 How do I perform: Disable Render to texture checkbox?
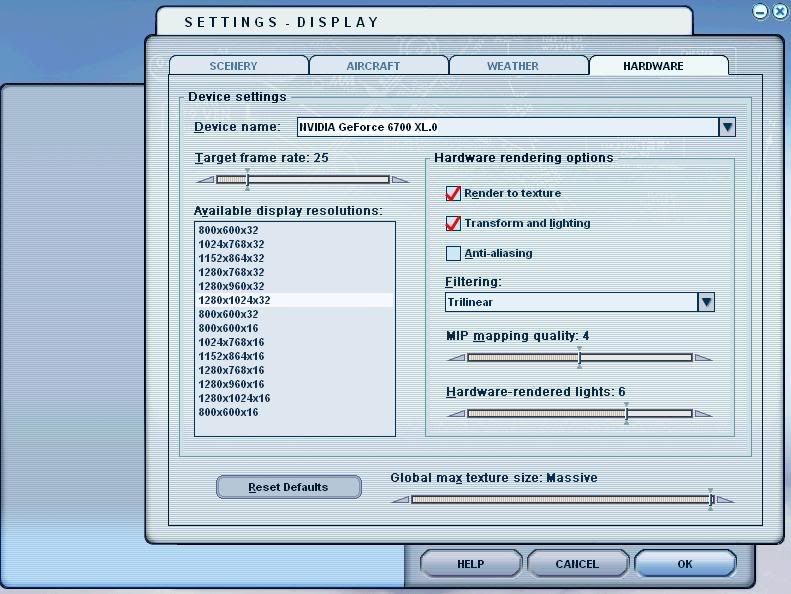pyautogui.click(x=453, y=193)
